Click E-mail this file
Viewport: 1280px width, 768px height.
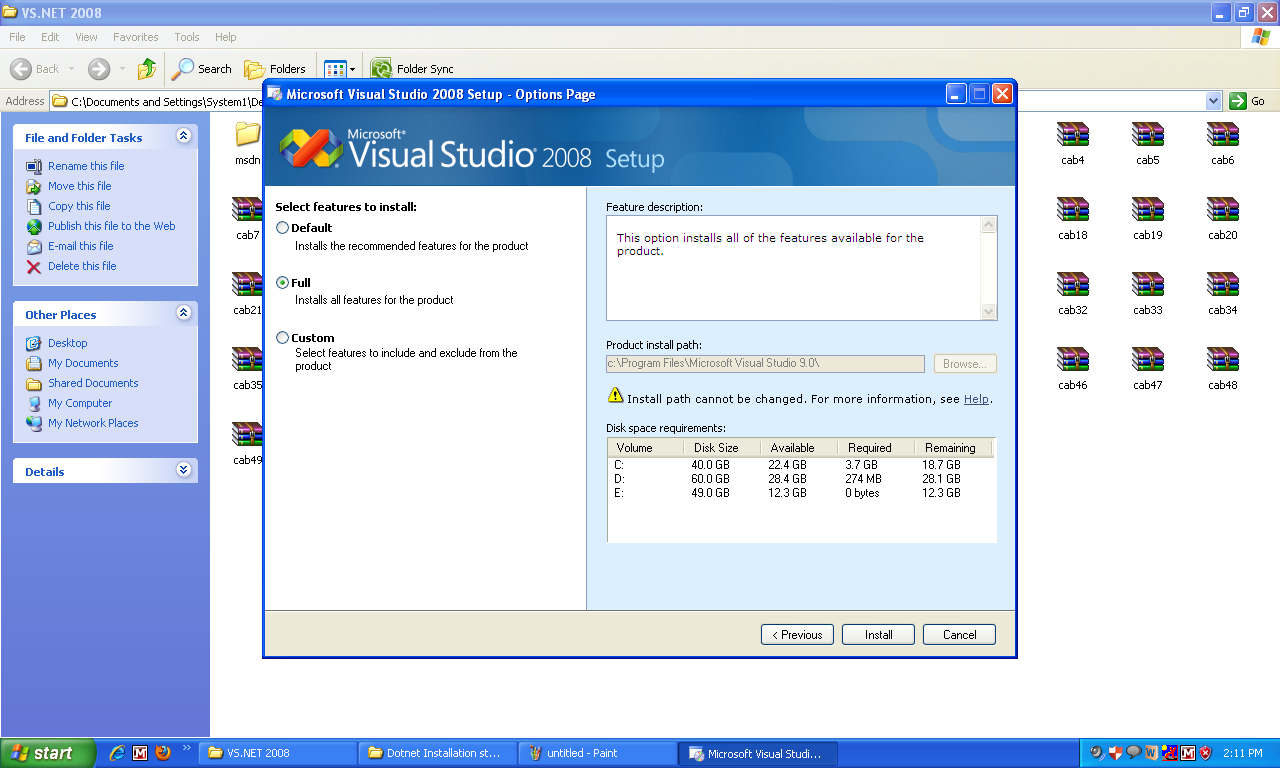(81, 246)
